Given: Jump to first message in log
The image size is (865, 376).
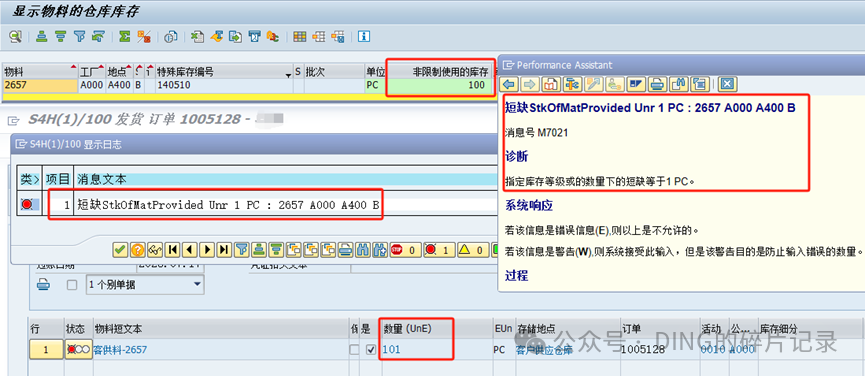Looking at the screenshot, I should pyautogui.click(x=173, y=250).
